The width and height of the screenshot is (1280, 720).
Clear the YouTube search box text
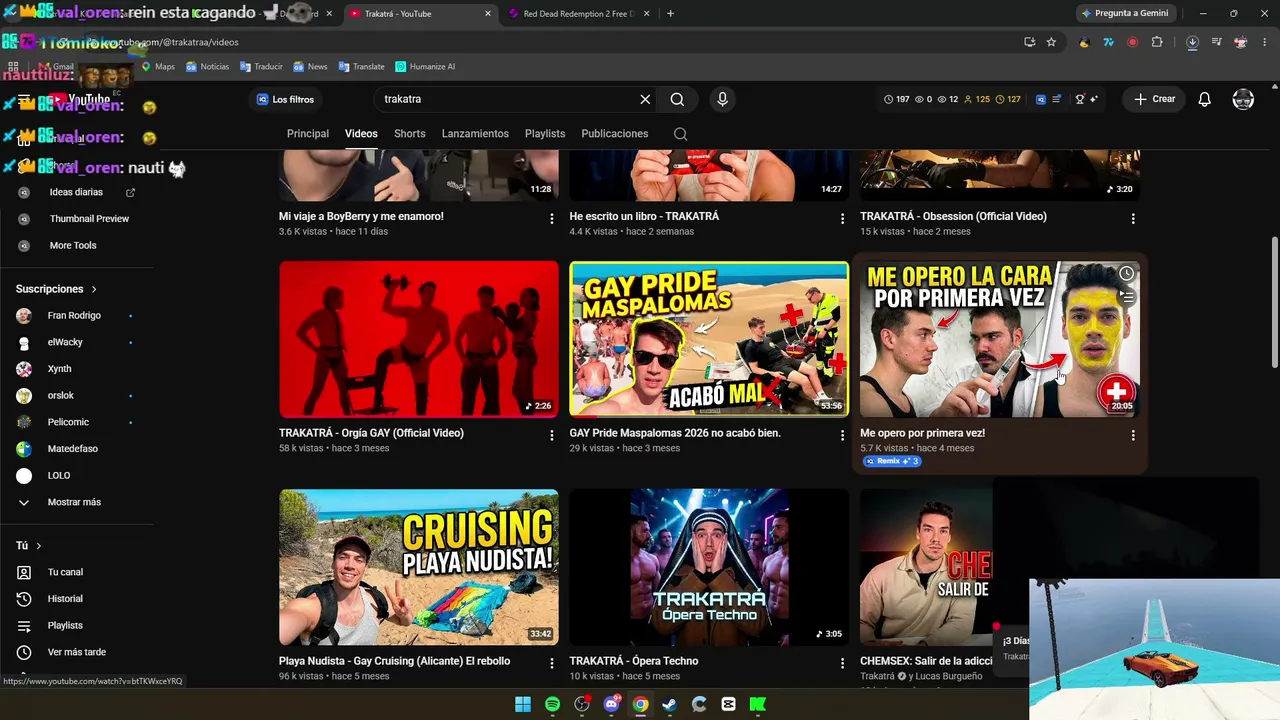[x=645, y=99]
